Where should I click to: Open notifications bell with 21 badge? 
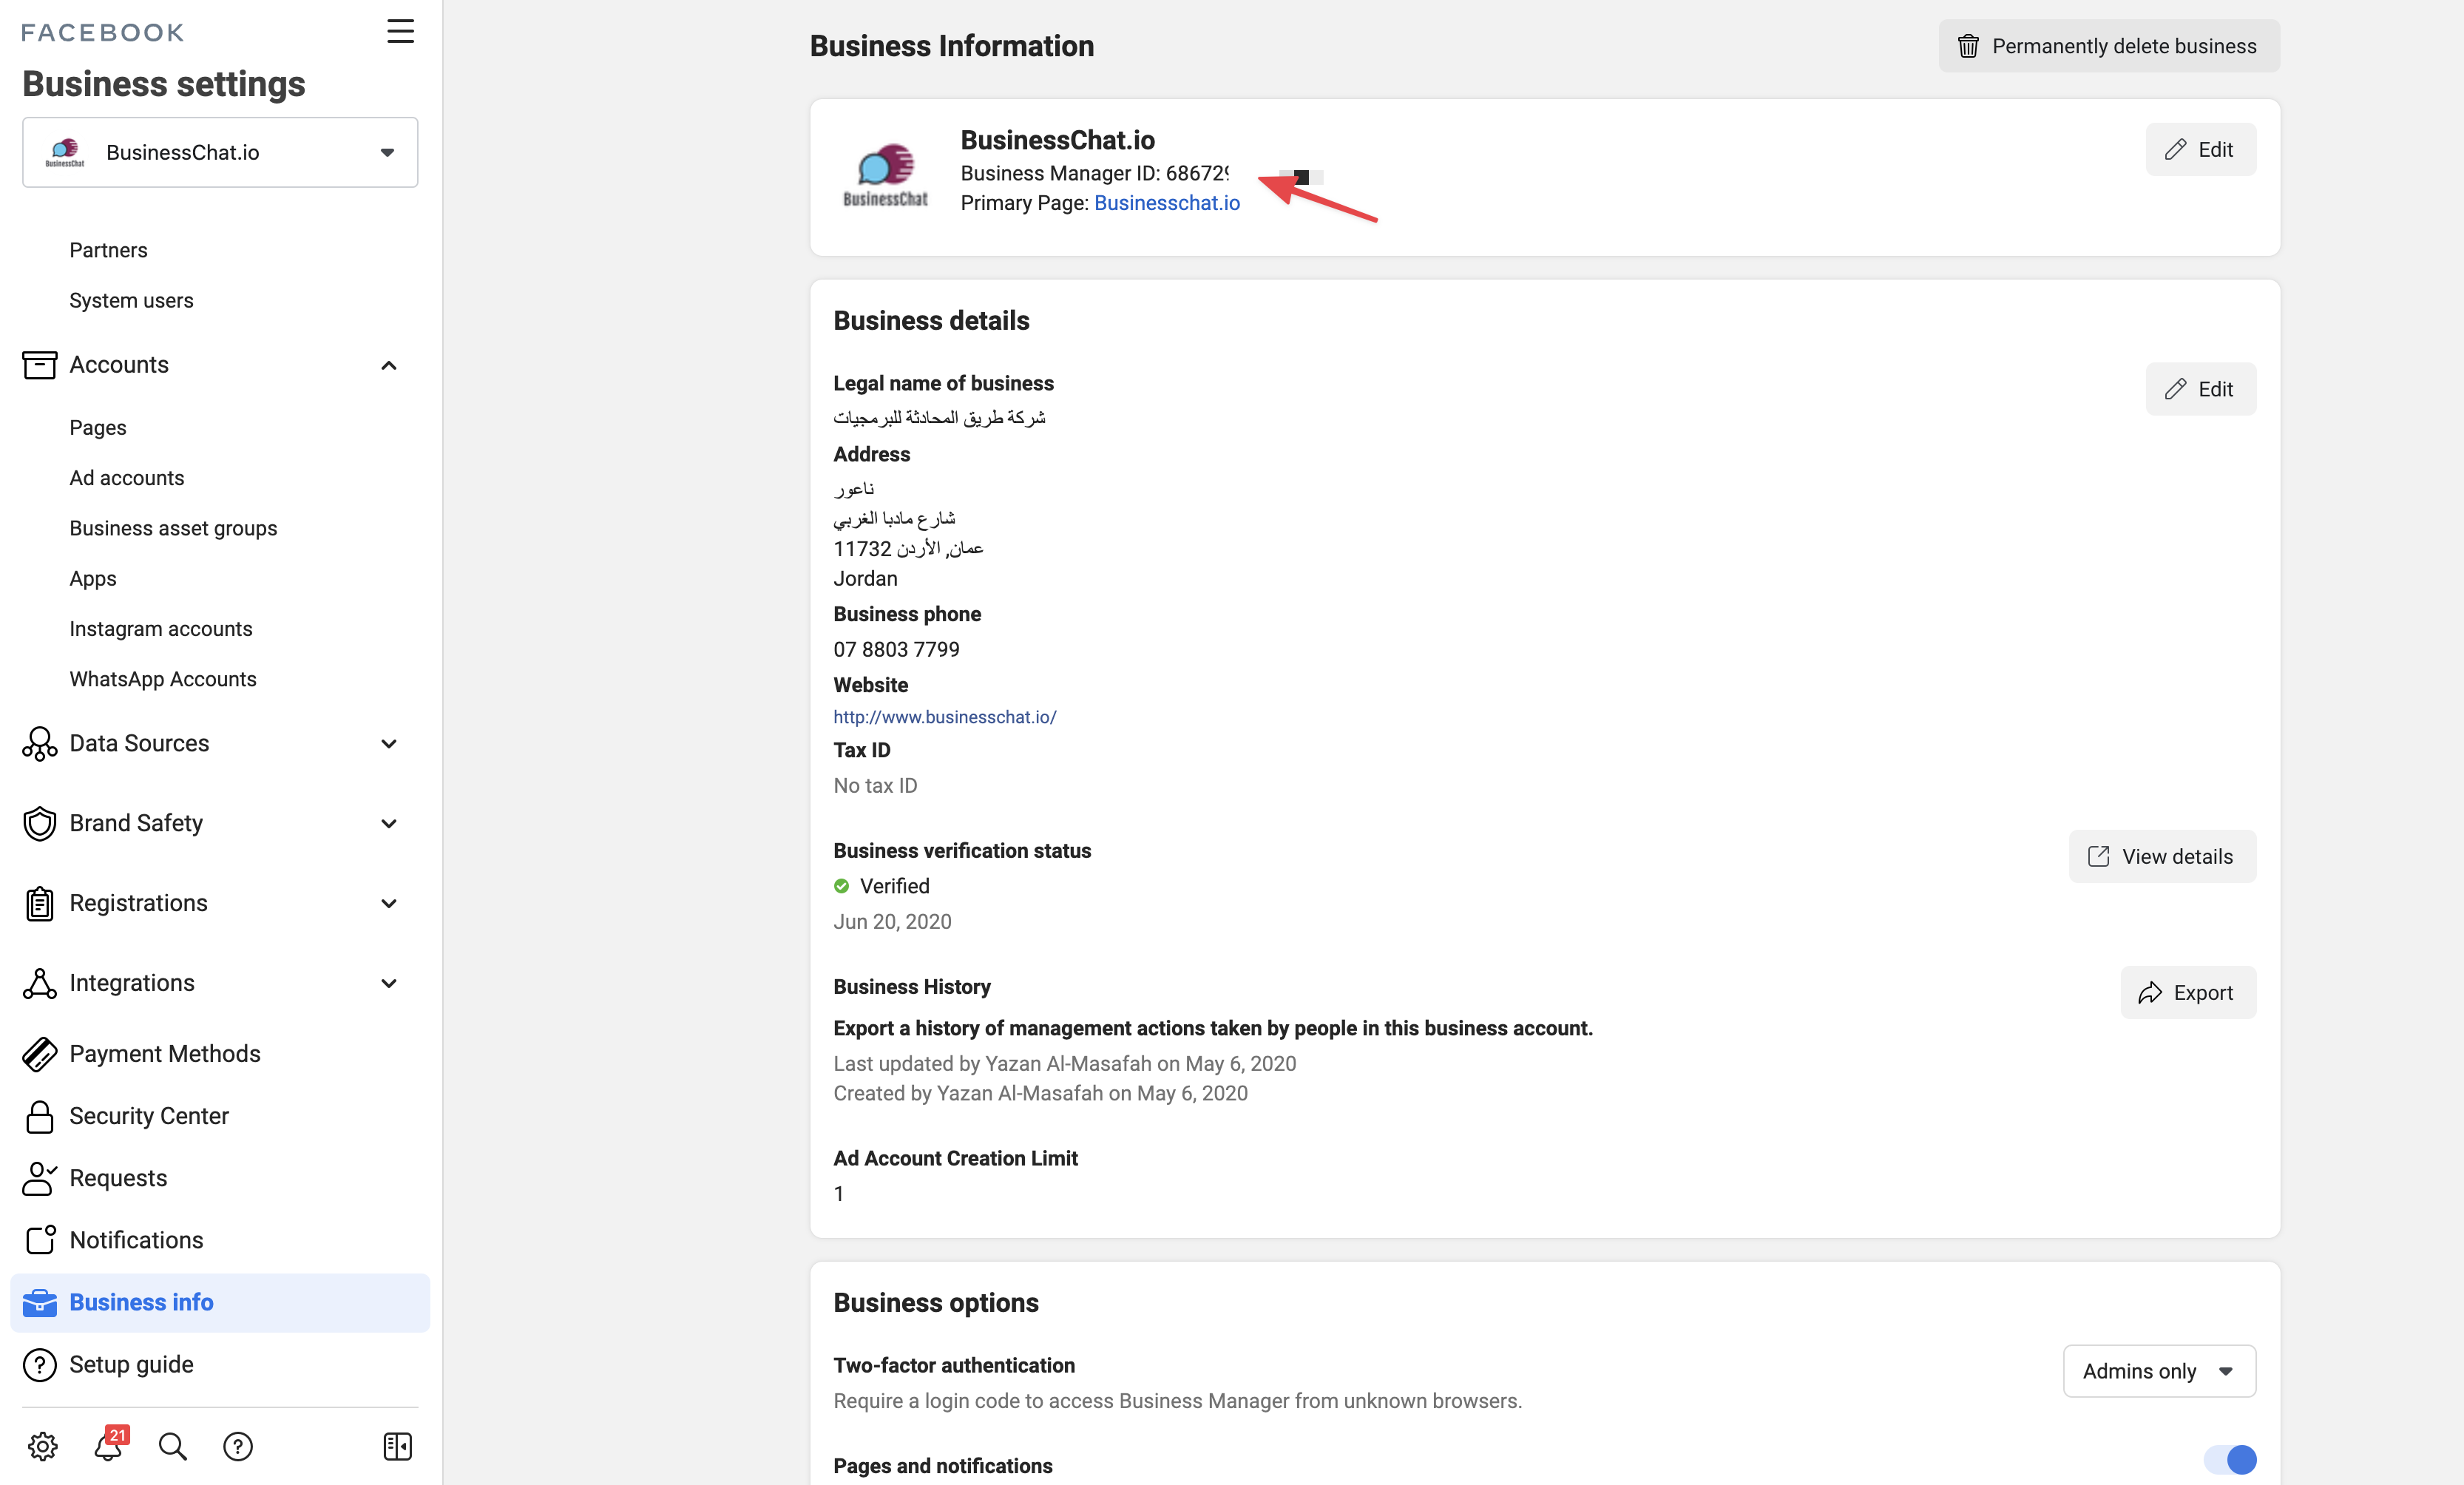110,1444
